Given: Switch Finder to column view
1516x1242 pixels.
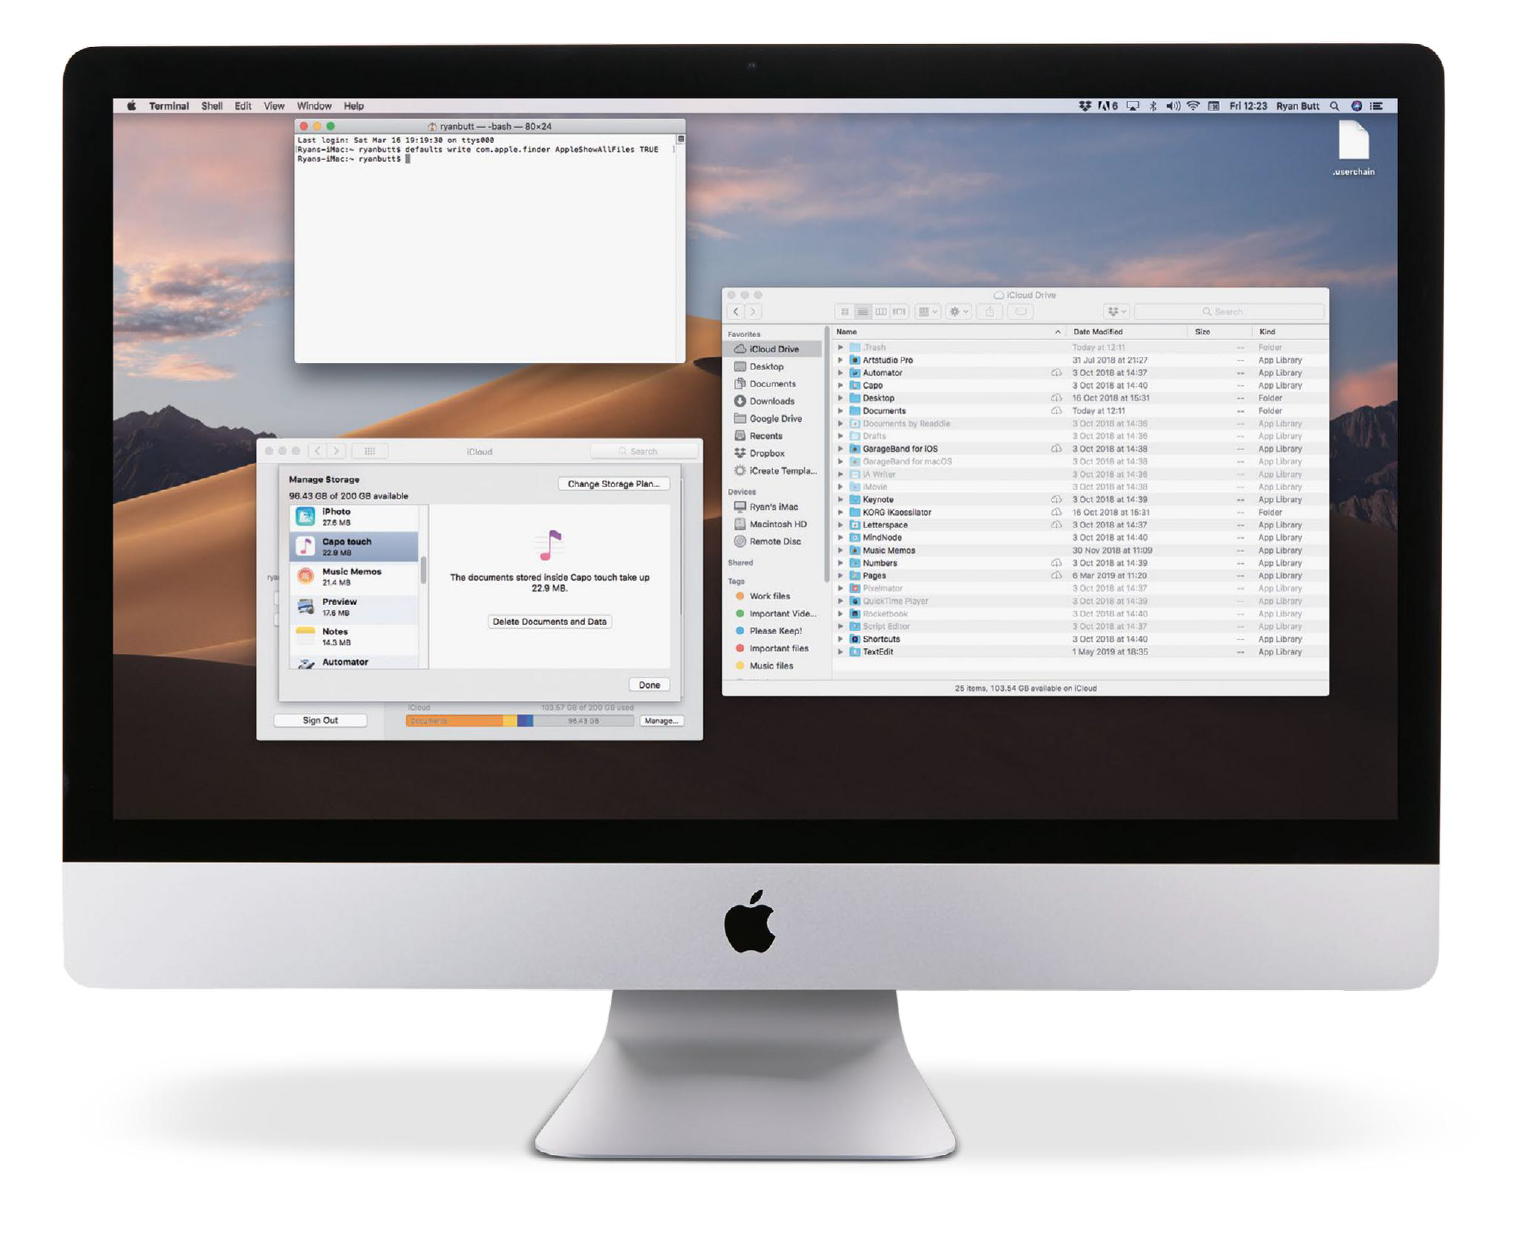Looking at the screenshot, I should click(881, 312).
